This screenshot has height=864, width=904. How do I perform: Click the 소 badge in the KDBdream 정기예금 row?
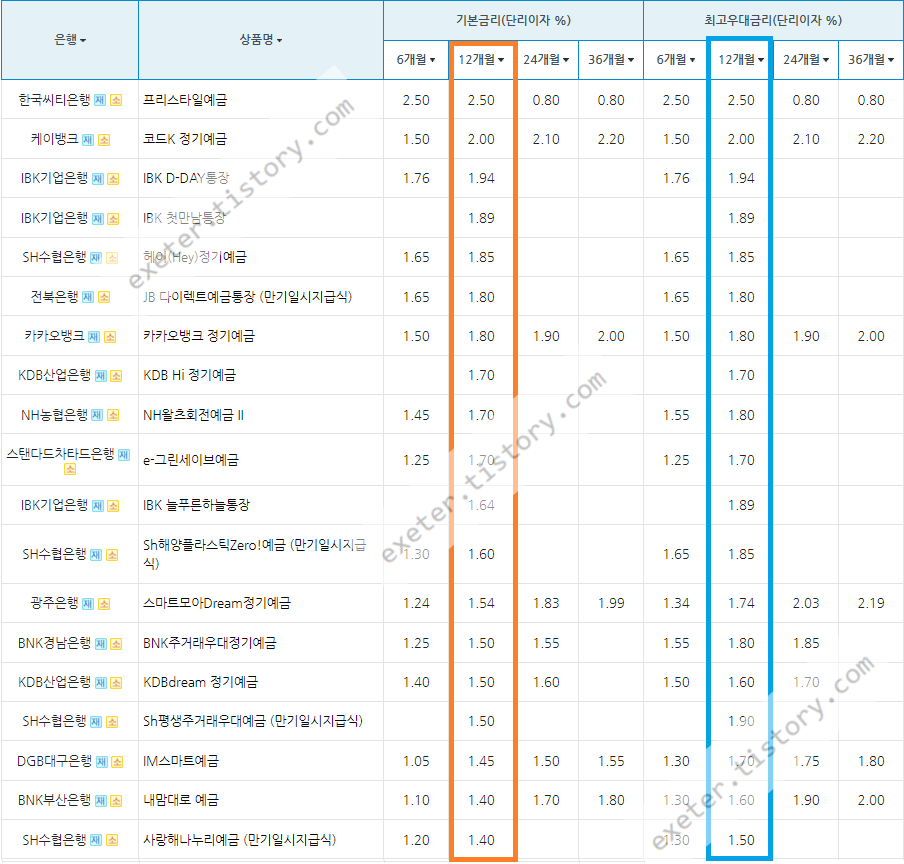[x=116, y=682]
